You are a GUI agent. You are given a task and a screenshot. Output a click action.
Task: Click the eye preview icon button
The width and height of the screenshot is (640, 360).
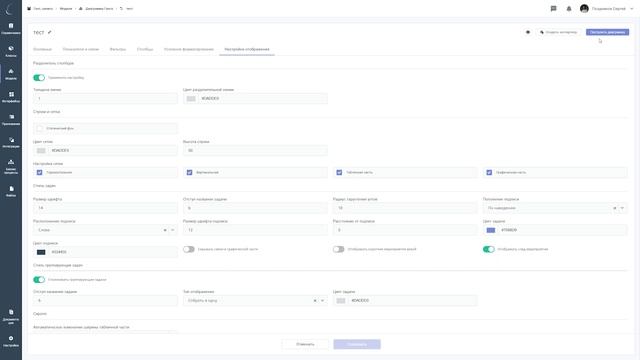coord(528,32)
